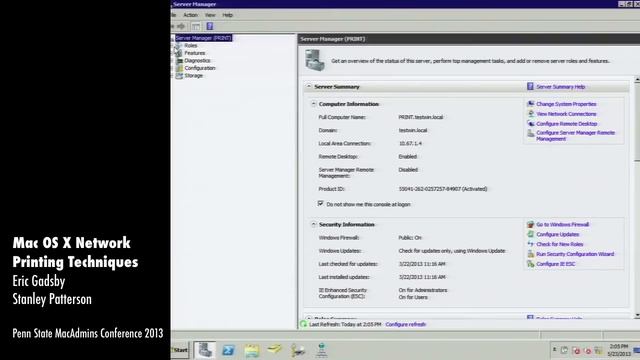
Task: Click Configure refresh link
Action: coord(405,324)
